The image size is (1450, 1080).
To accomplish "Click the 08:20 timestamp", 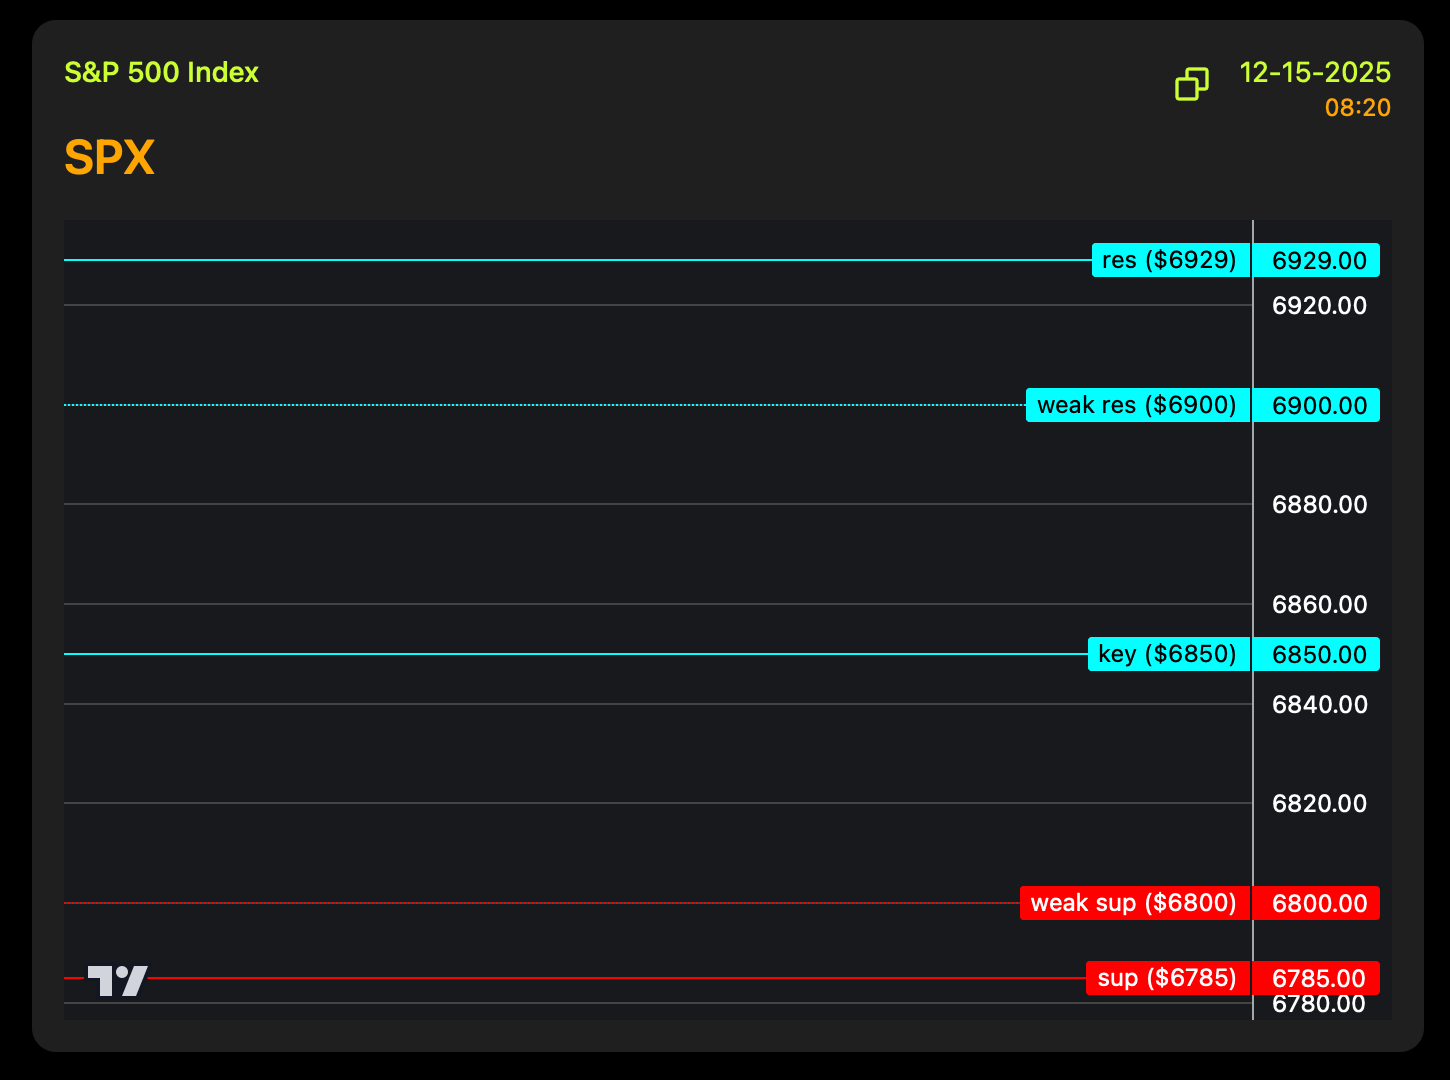I will 1357,108.
